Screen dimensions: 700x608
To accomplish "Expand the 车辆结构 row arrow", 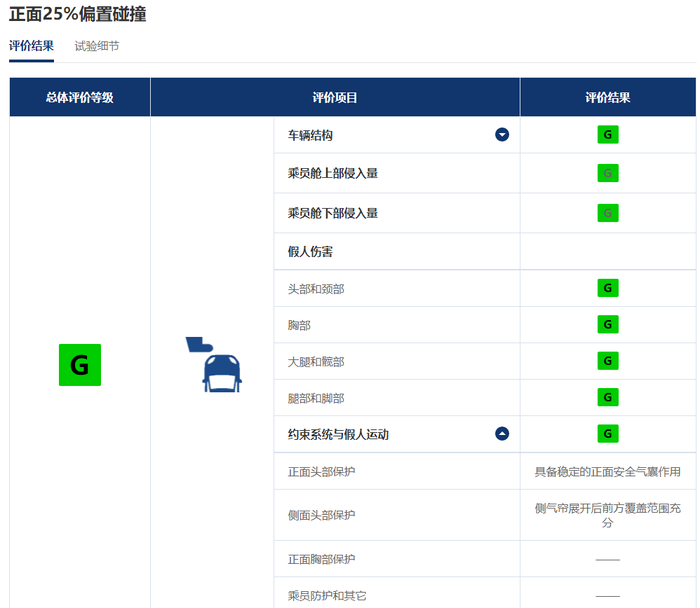I will click(502, 134).
